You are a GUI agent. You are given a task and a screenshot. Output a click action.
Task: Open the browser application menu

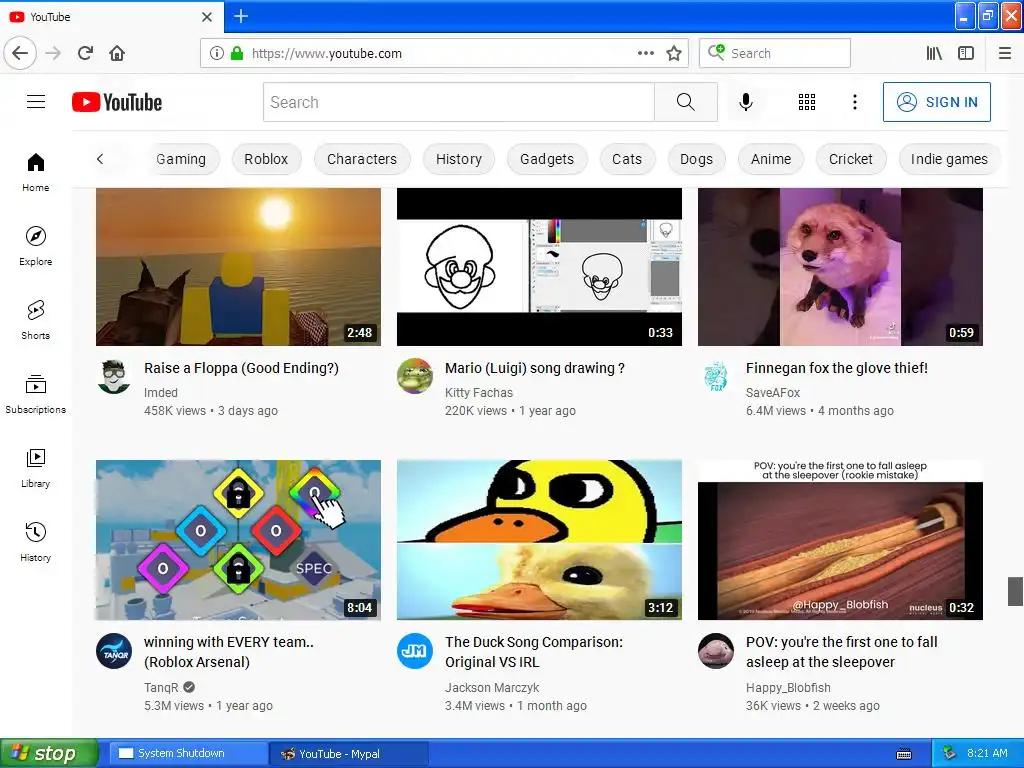1005,53
